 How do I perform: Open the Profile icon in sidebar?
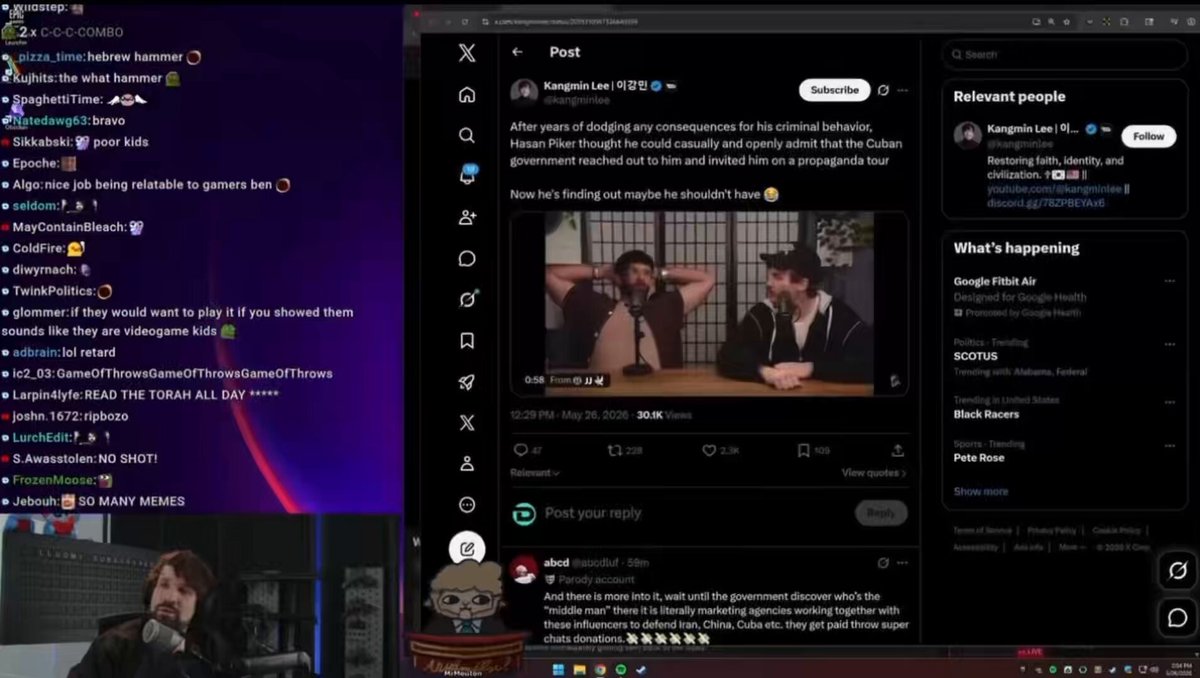coord(467,464)
